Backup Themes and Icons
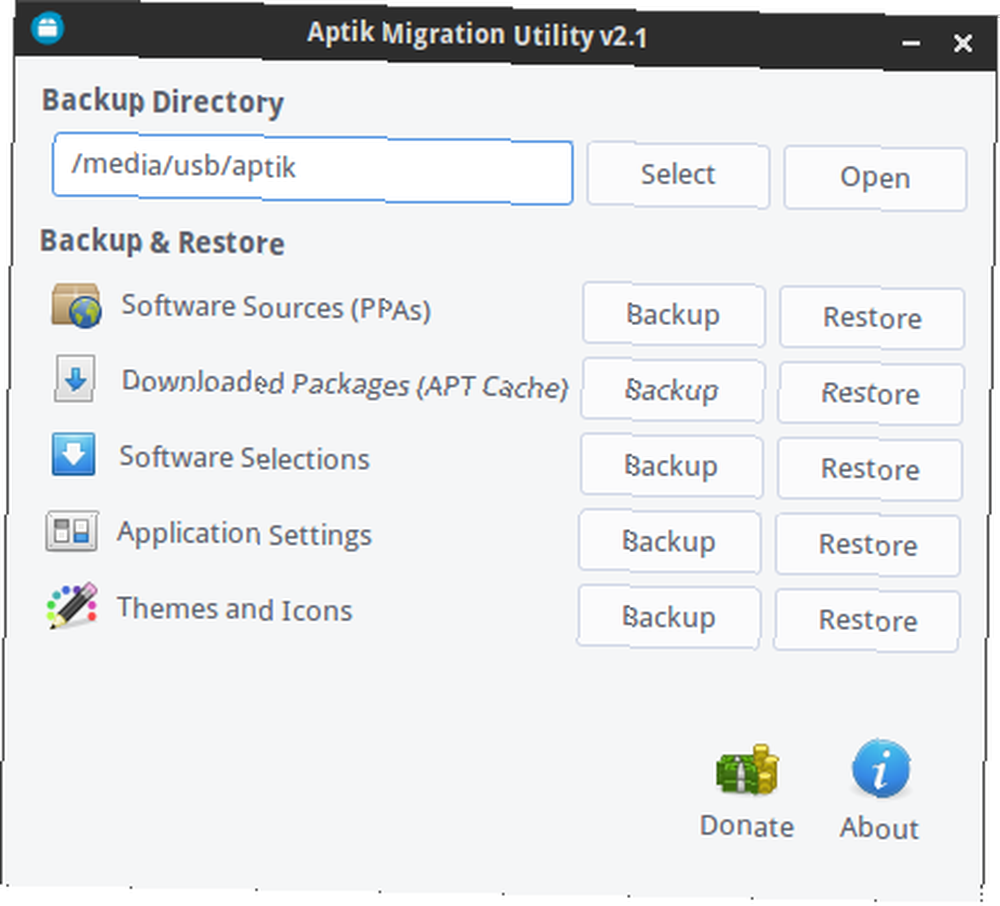Screen dimensions: 1000x906 (668, 618)
